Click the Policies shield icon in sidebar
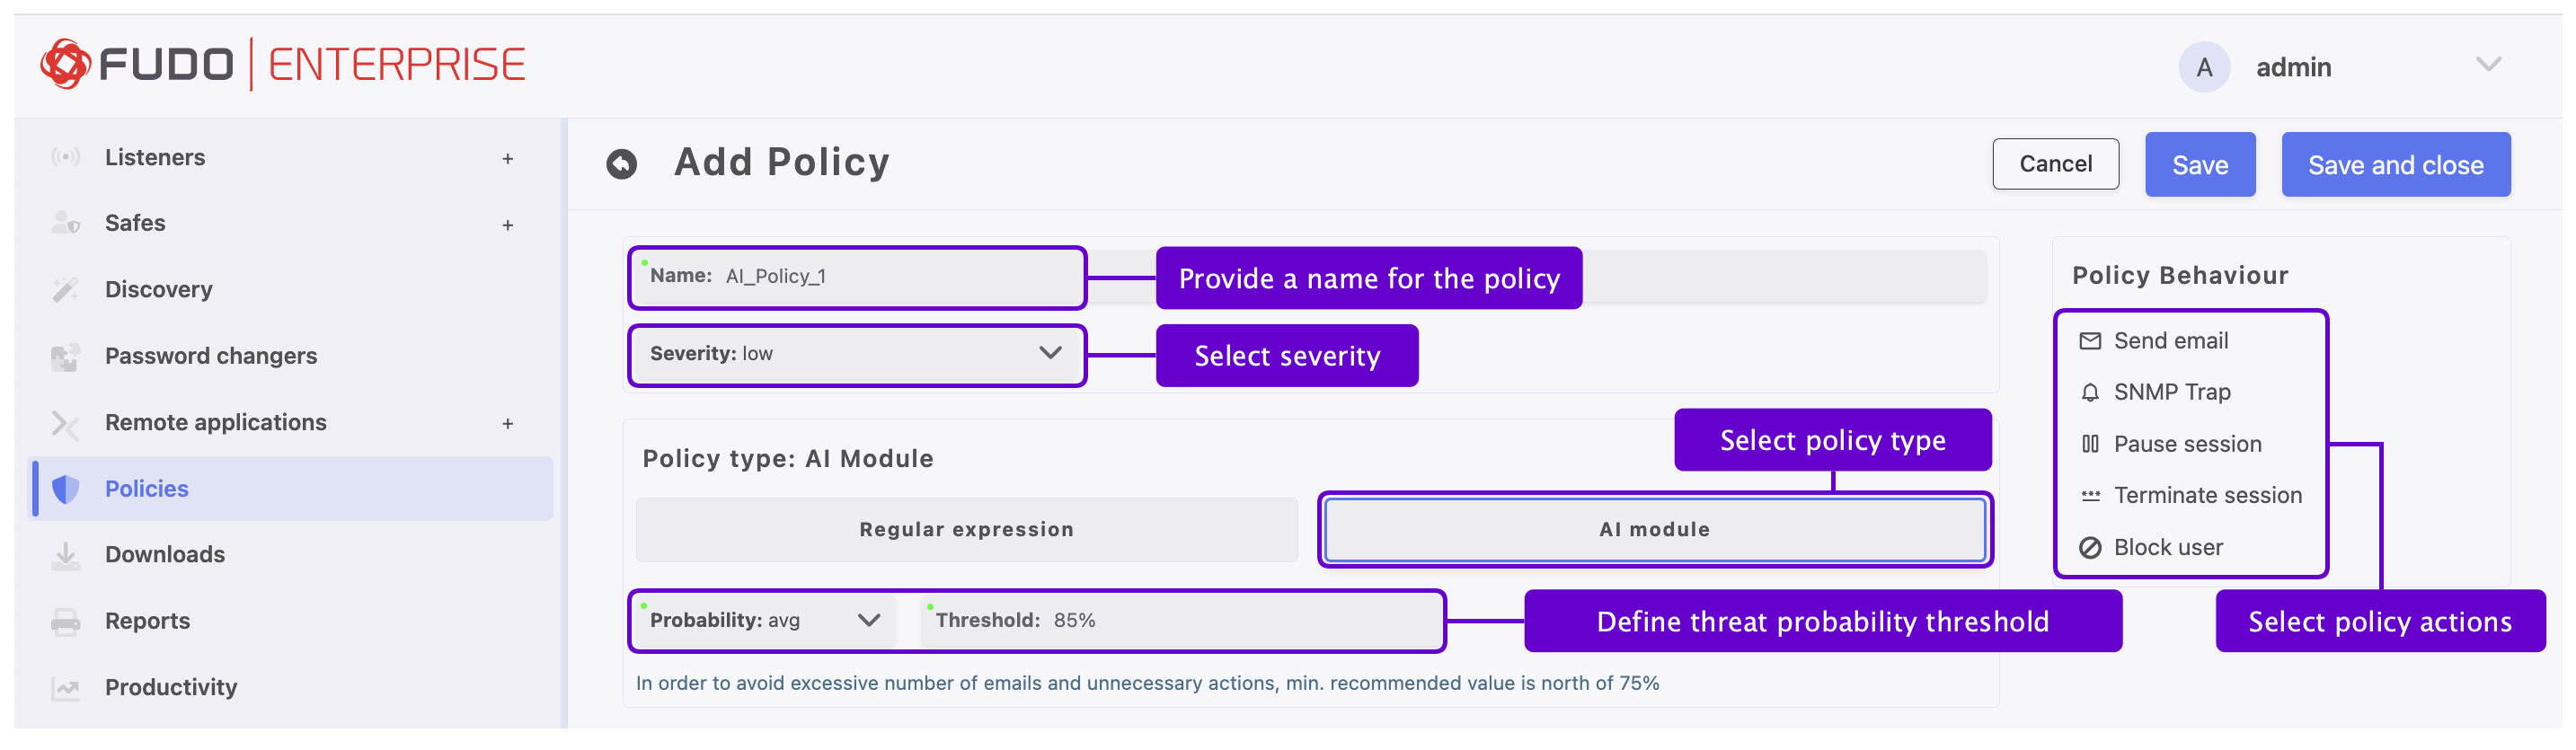Image resolution: width=2576 pixels, height=750 pixels. pos(66,489)
